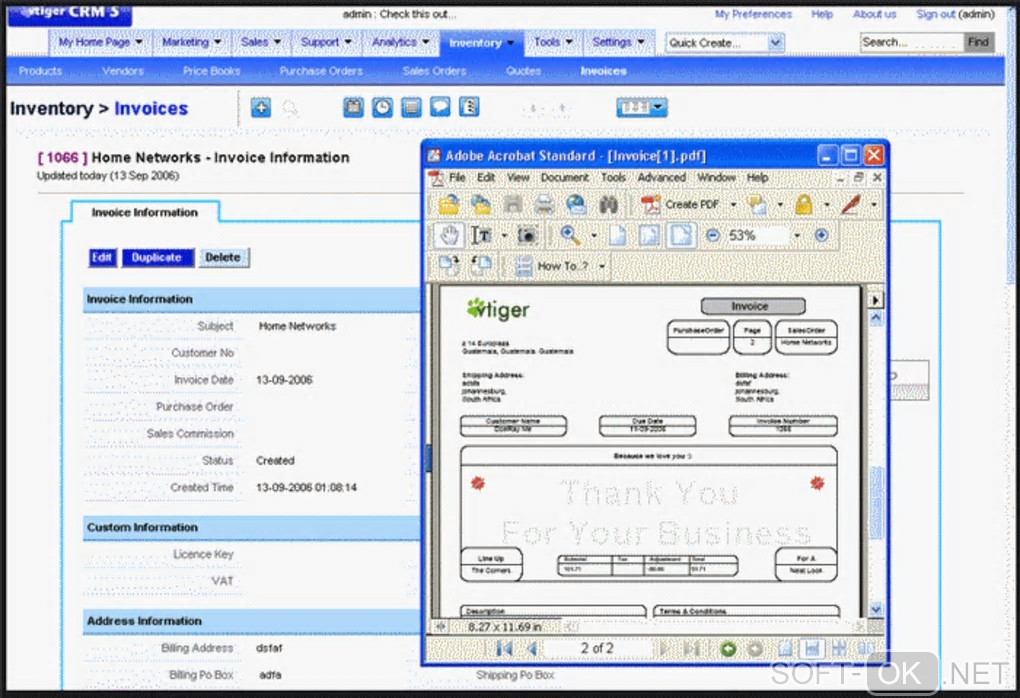This screenshot has height=698, width=1020.
Task: Open the Create PDF dropdown arrow
Action: pyautogui.click(x=733, y=205)
